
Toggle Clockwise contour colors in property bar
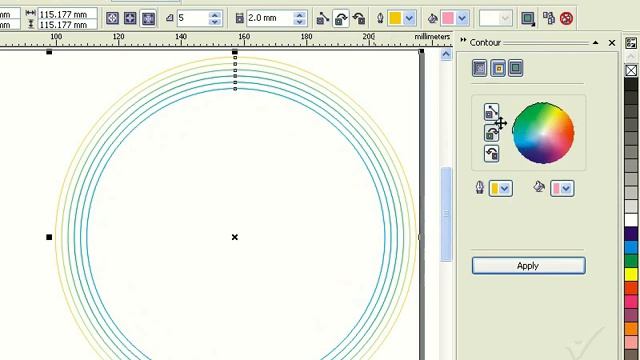click(x=340, y=18)
